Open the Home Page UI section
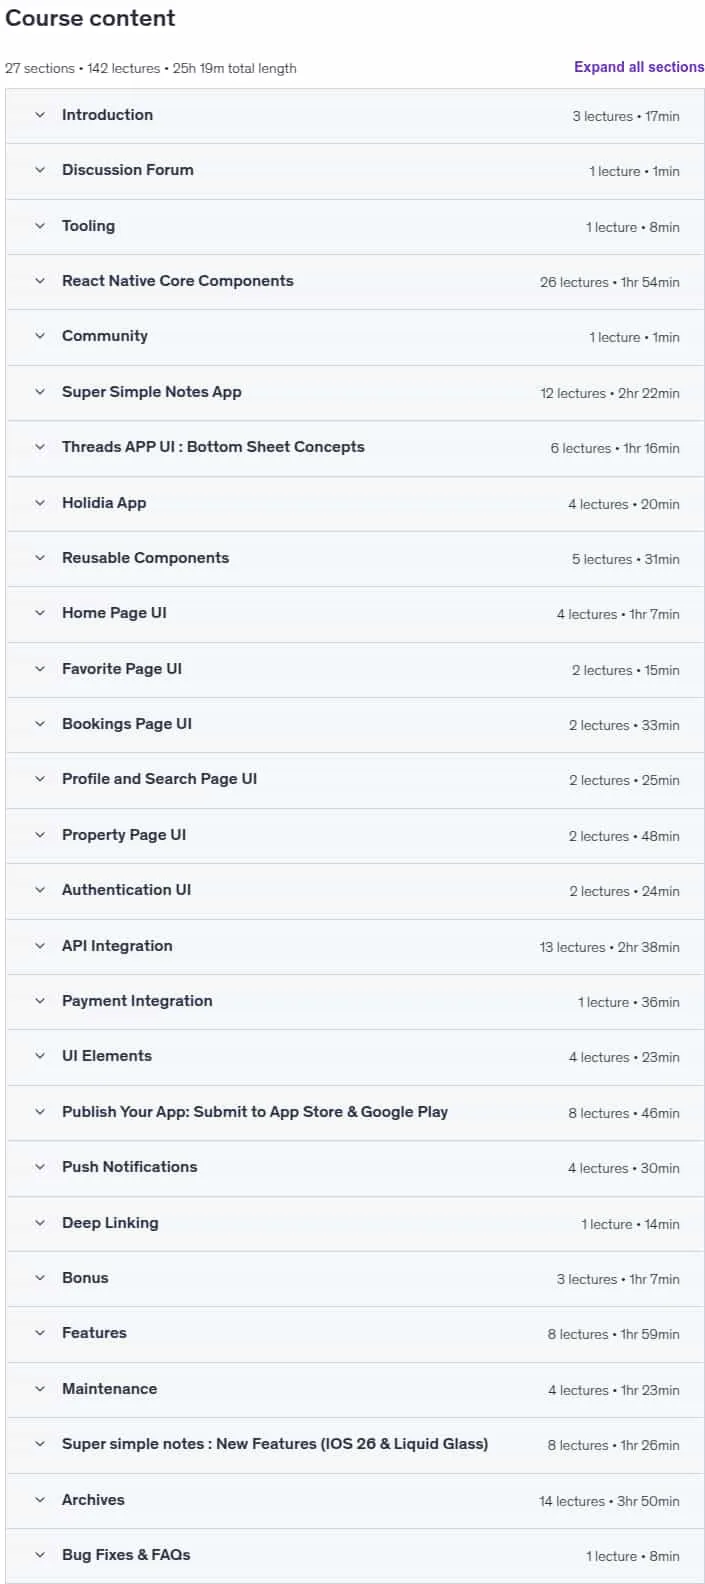The height and width of the screenshot is (1584, 705). 355,613
